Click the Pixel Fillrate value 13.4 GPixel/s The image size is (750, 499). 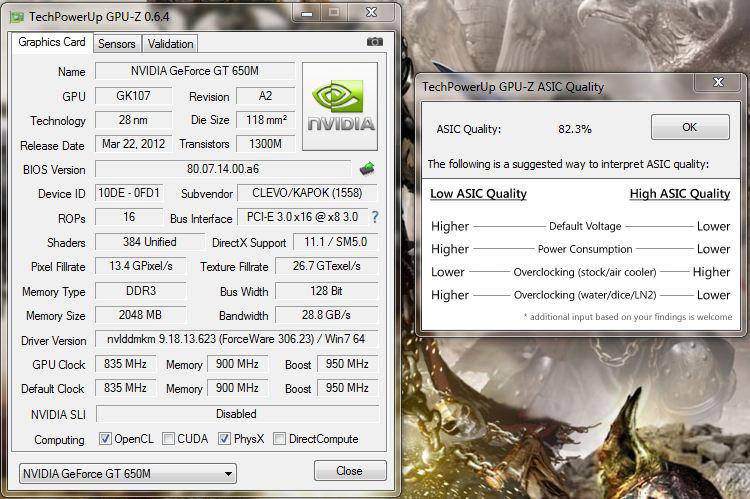coord(141,266)
